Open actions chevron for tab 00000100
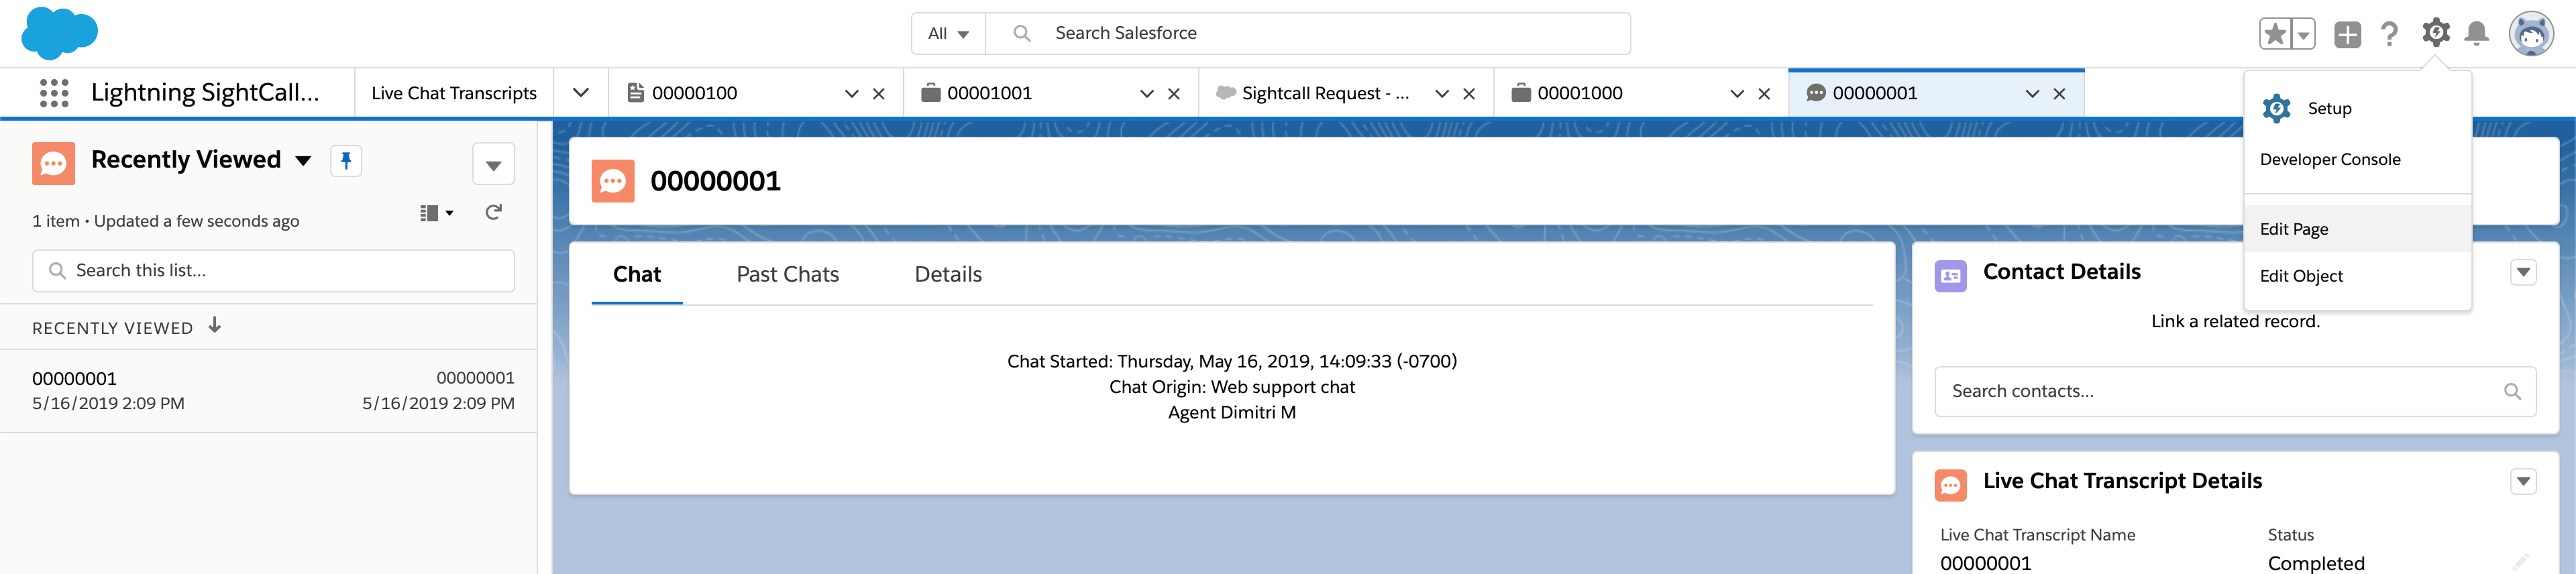The height and width of the screenshot is (574, 2576). coord(851,93)
